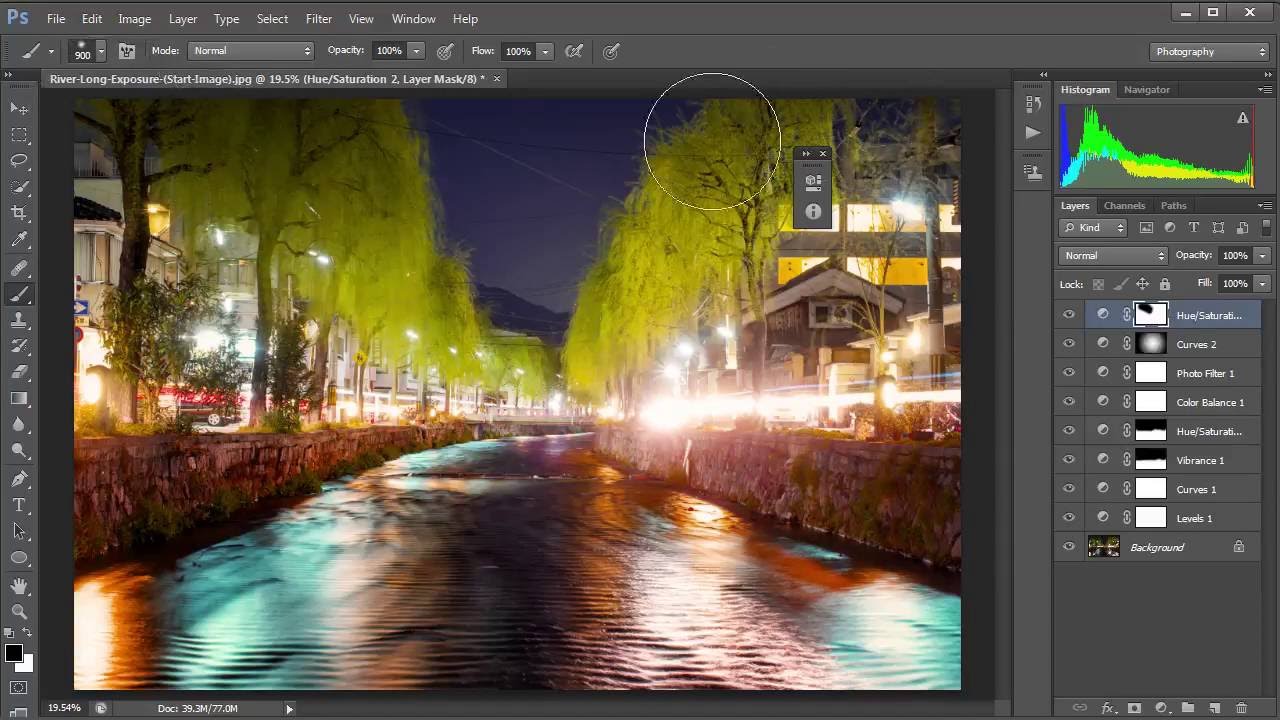Image resolution: width=1280 pixels, height=720 pixels.
Task: Open the Filter menu
Action: 319,18
